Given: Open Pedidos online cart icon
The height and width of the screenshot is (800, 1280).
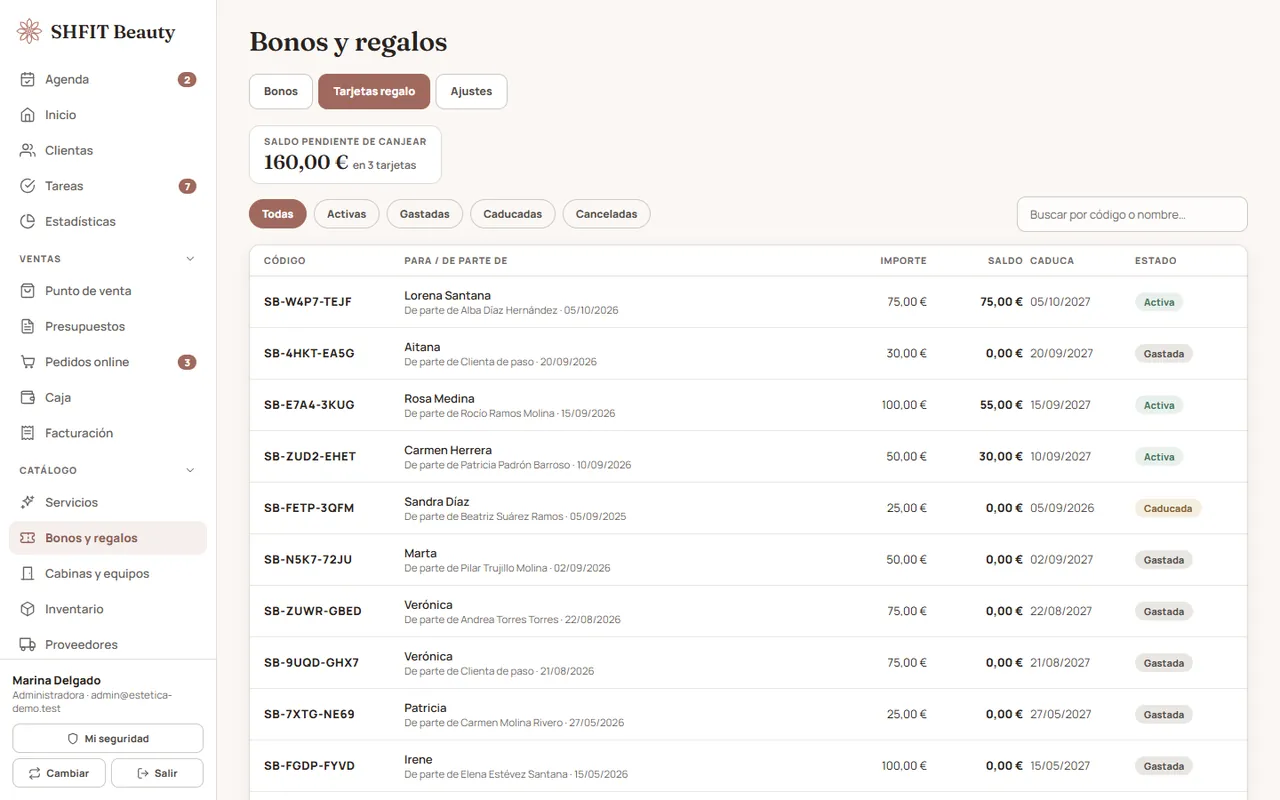Looking at the screenshot, I should [x=28, y=362].
